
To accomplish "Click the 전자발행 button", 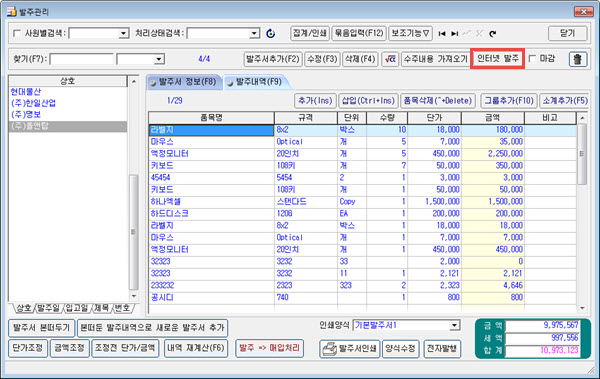I will (x=442, y=349).
